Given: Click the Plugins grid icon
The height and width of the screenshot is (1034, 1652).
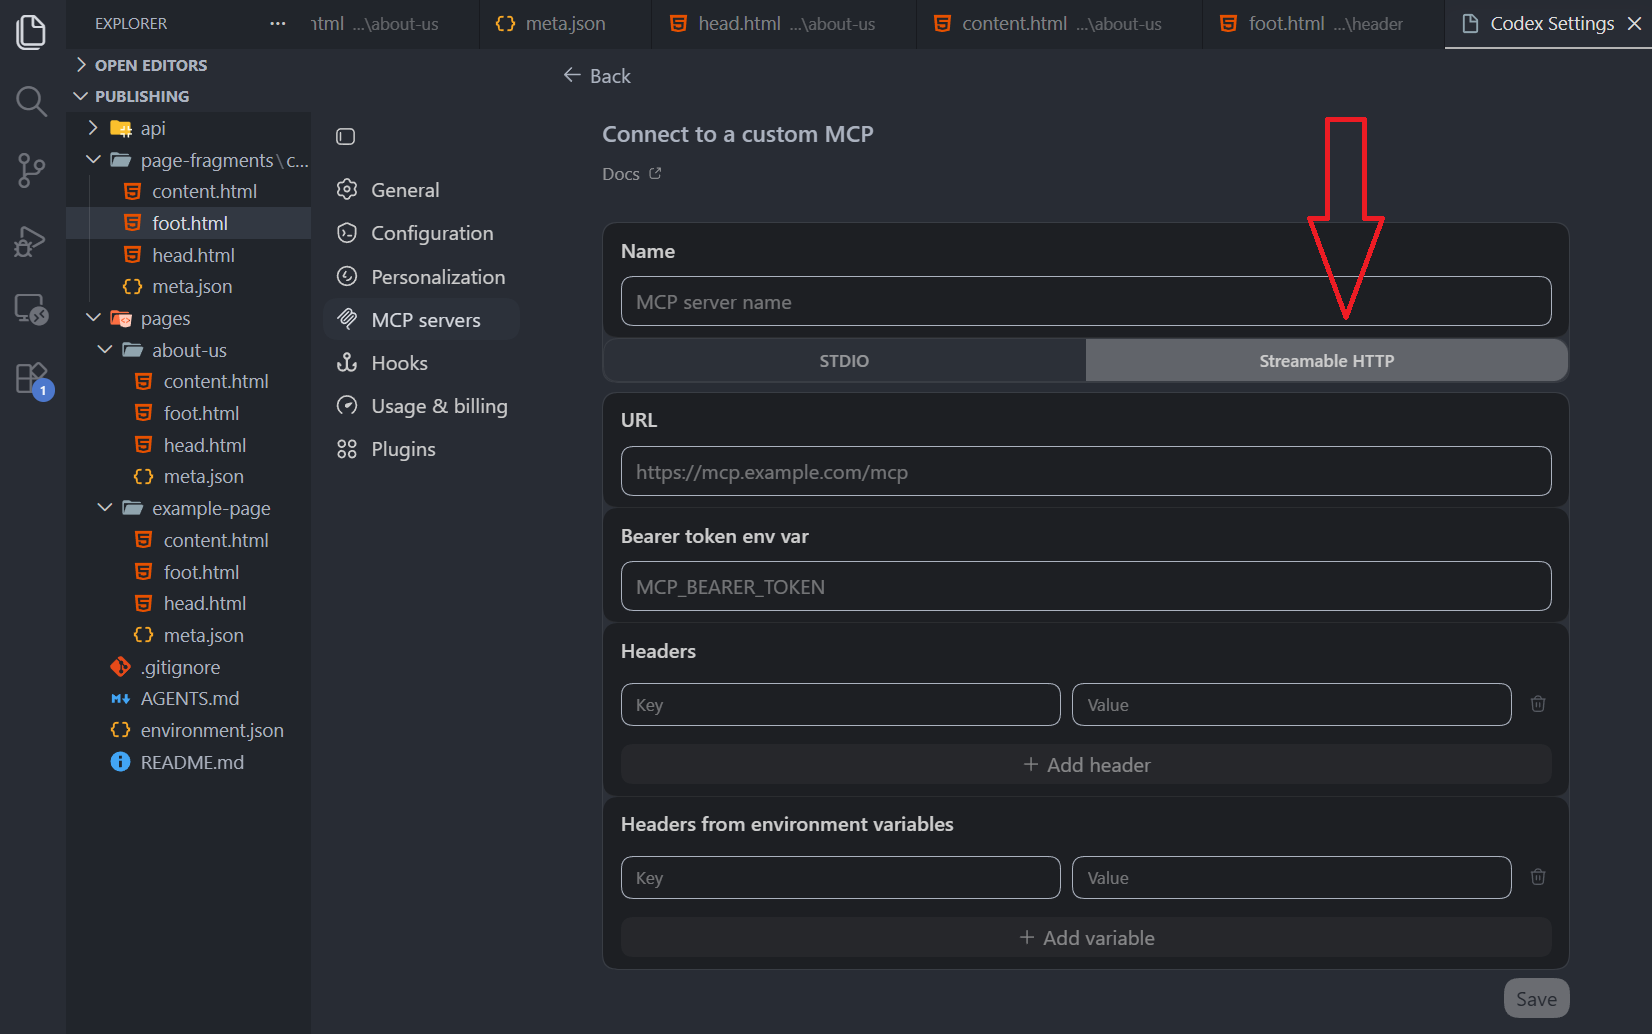Looking at the screenshot, I should [x=347, y=449].
